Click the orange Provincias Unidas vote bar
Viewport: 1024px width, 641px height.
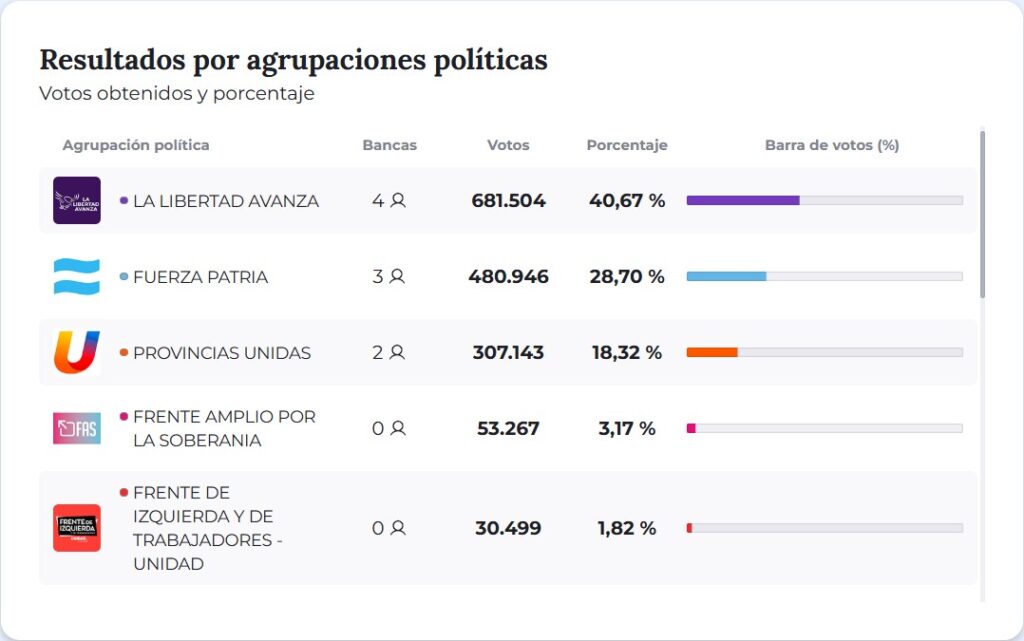pyautogui.click(x=712, y=352)
